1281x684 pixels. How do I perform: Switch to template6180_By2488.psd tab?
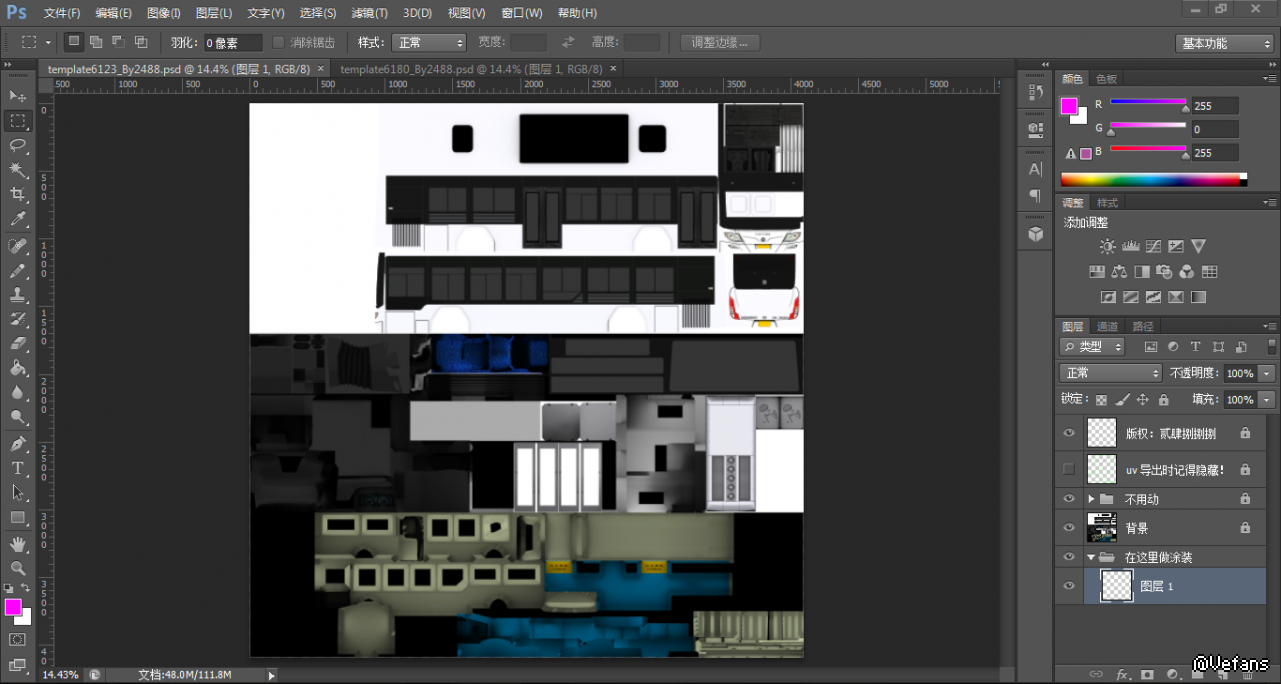[471, 69]
